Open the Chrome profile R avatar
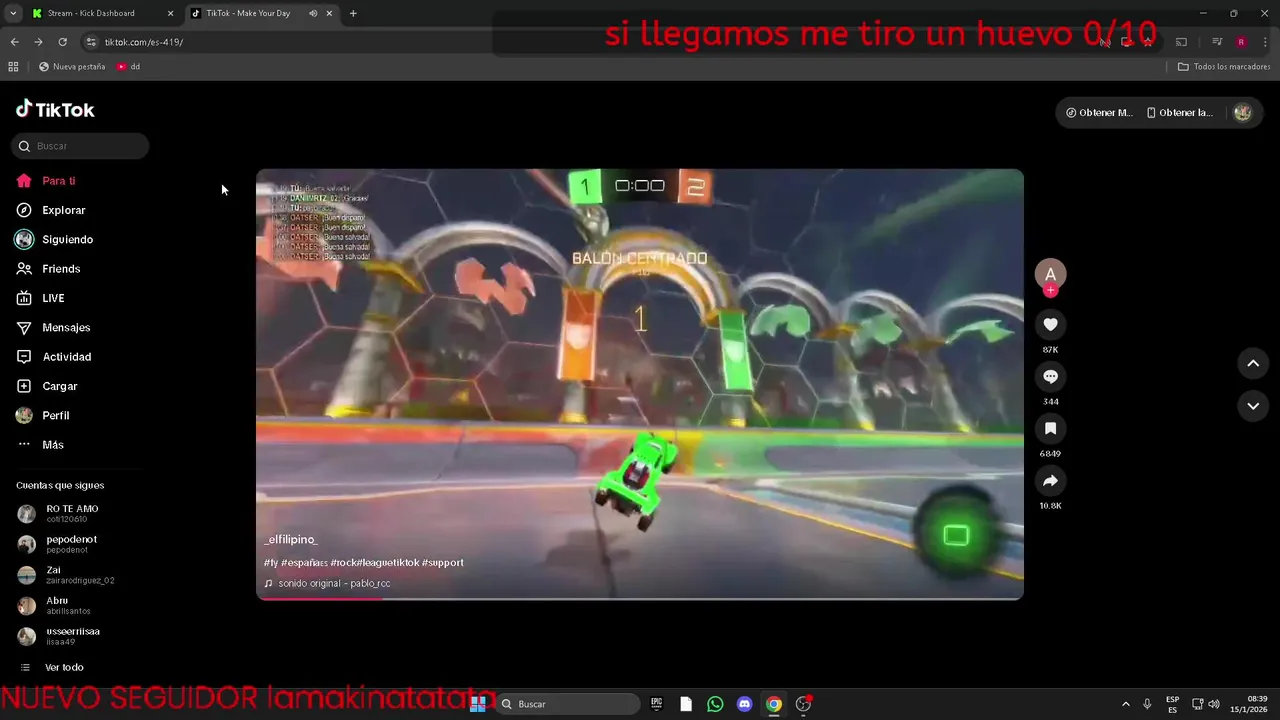 tap(1241, 42)
